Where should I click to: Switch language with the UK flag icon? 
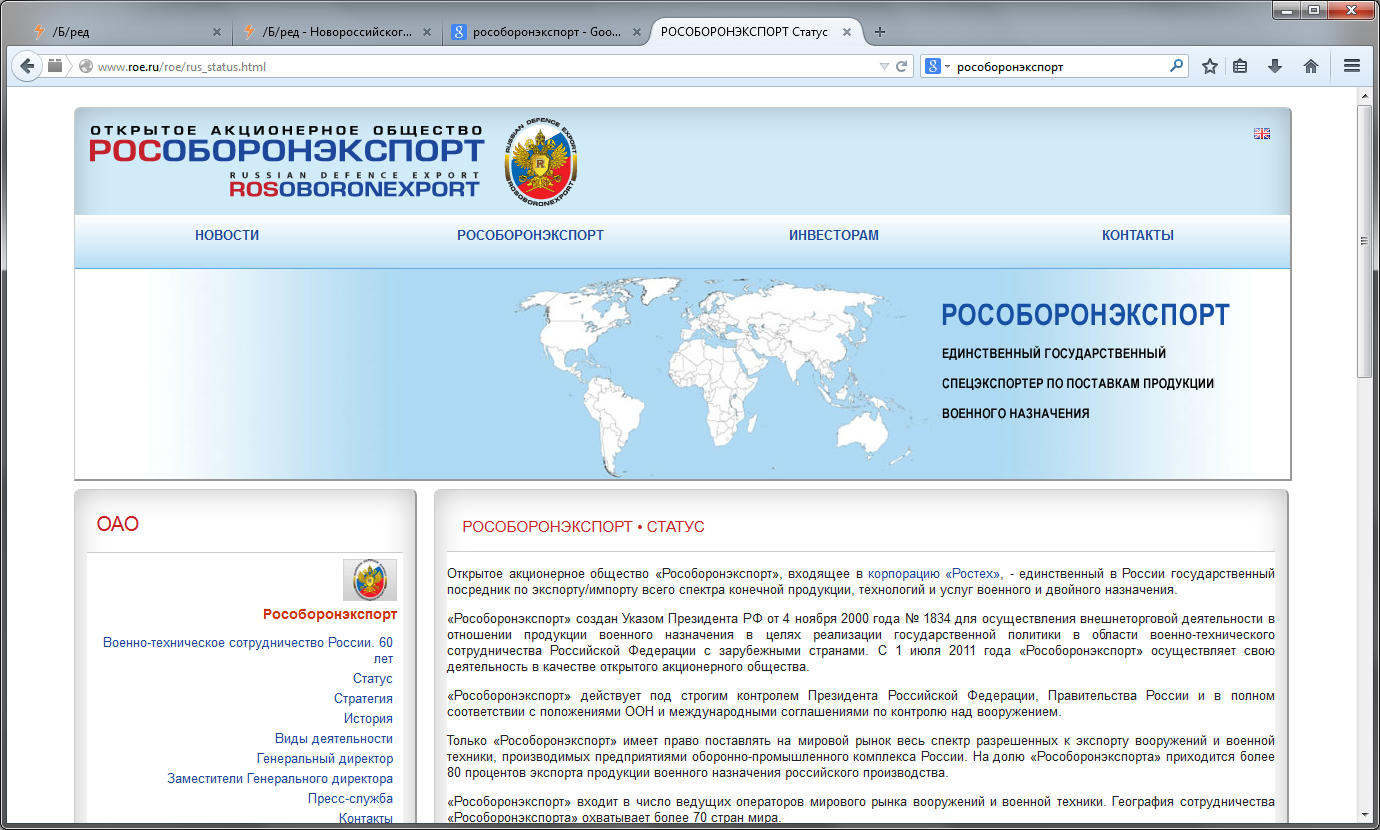tap(1262, 133)
